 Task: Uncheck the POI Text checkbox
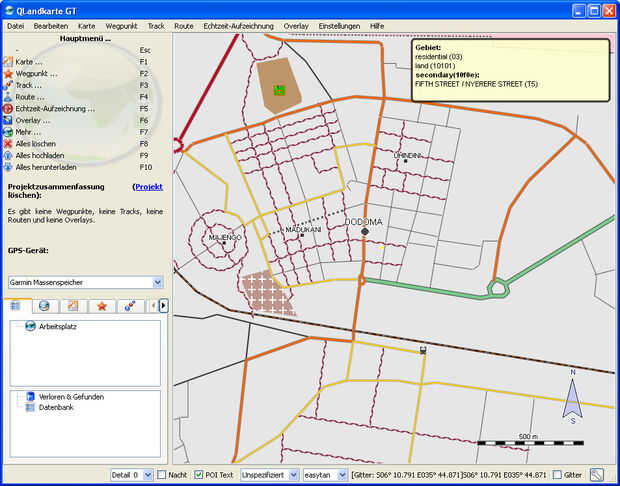[198, 475]
